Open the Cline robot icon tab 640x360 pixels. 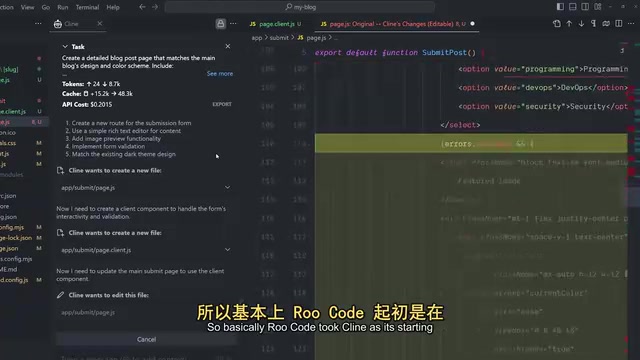click(x=58, y=24)
